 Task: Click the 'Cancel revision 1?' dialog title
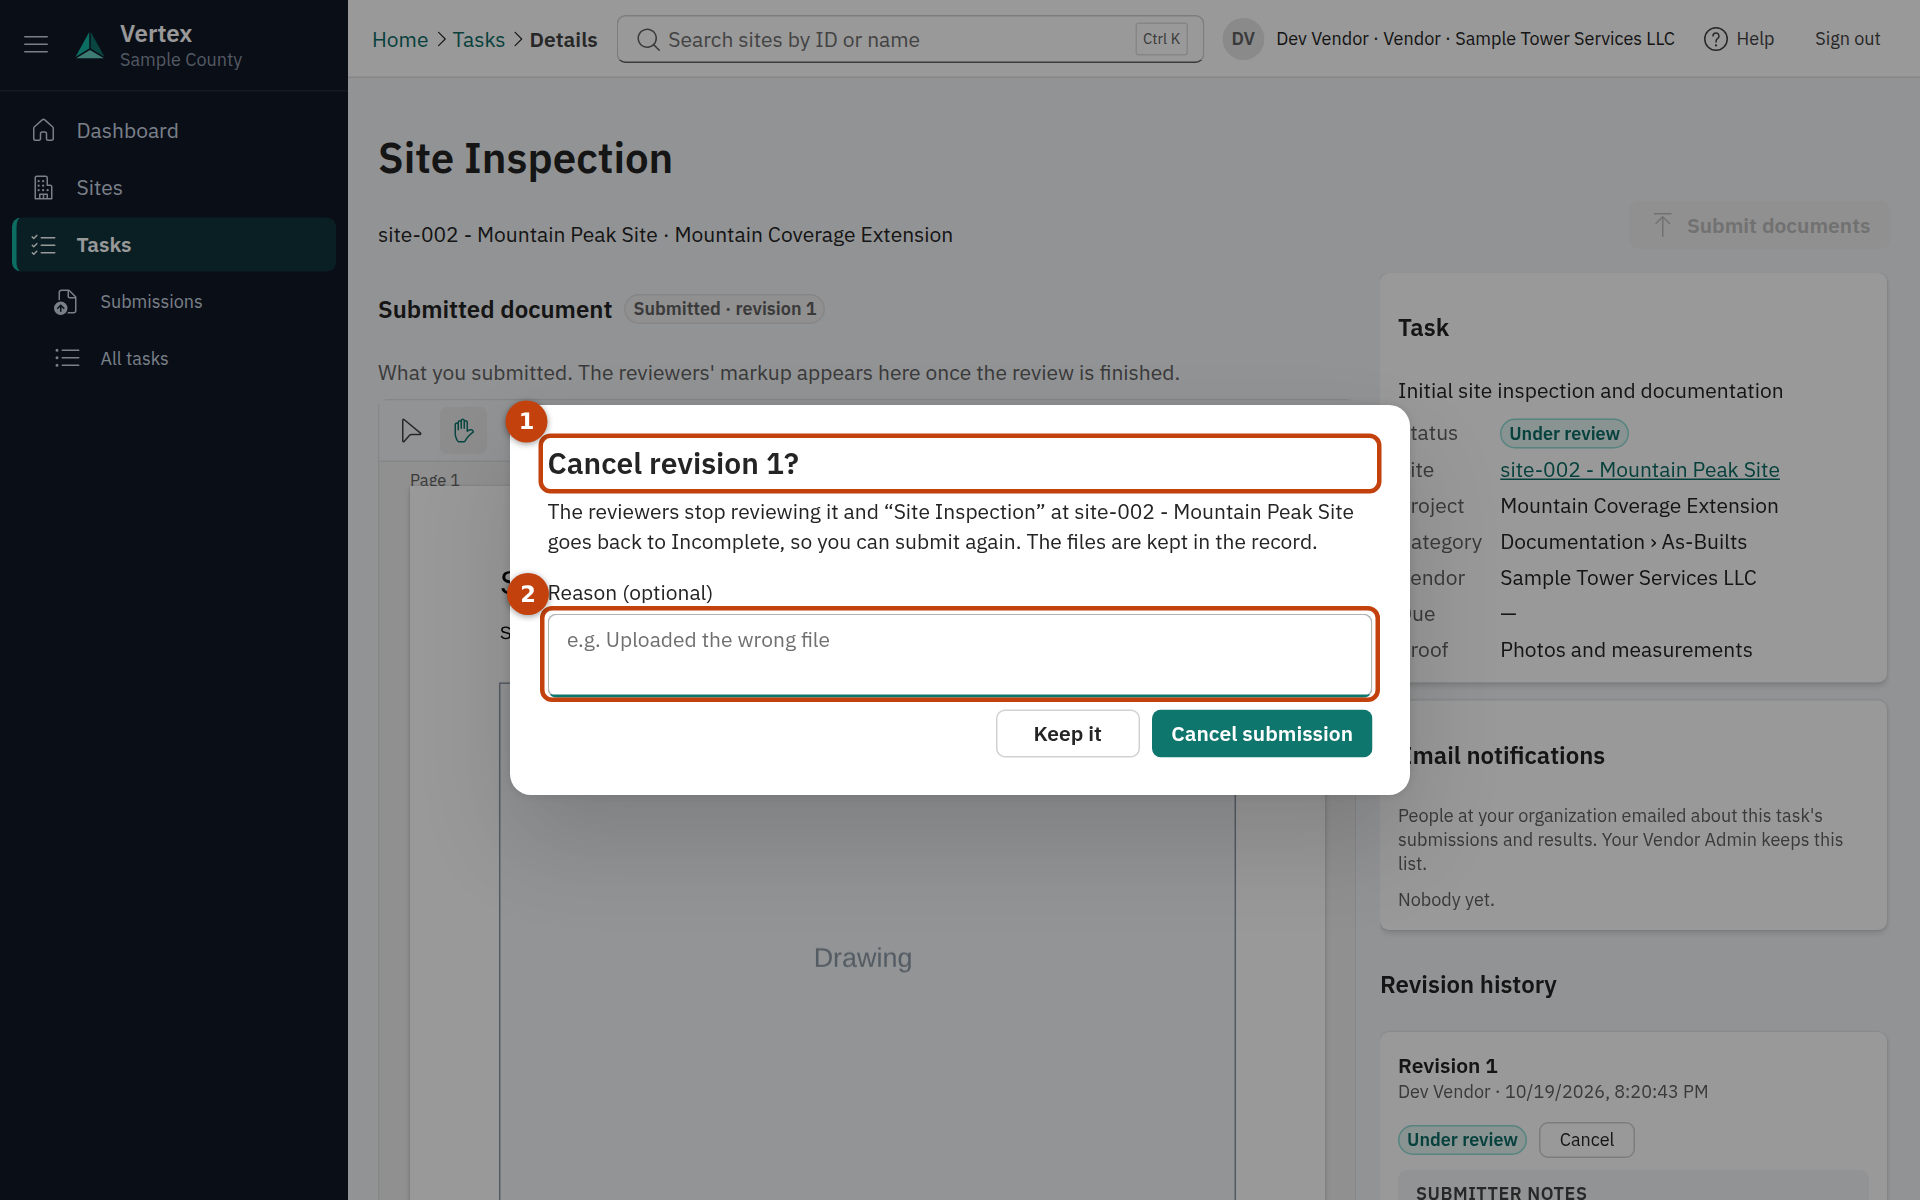(x=673, y=464)
